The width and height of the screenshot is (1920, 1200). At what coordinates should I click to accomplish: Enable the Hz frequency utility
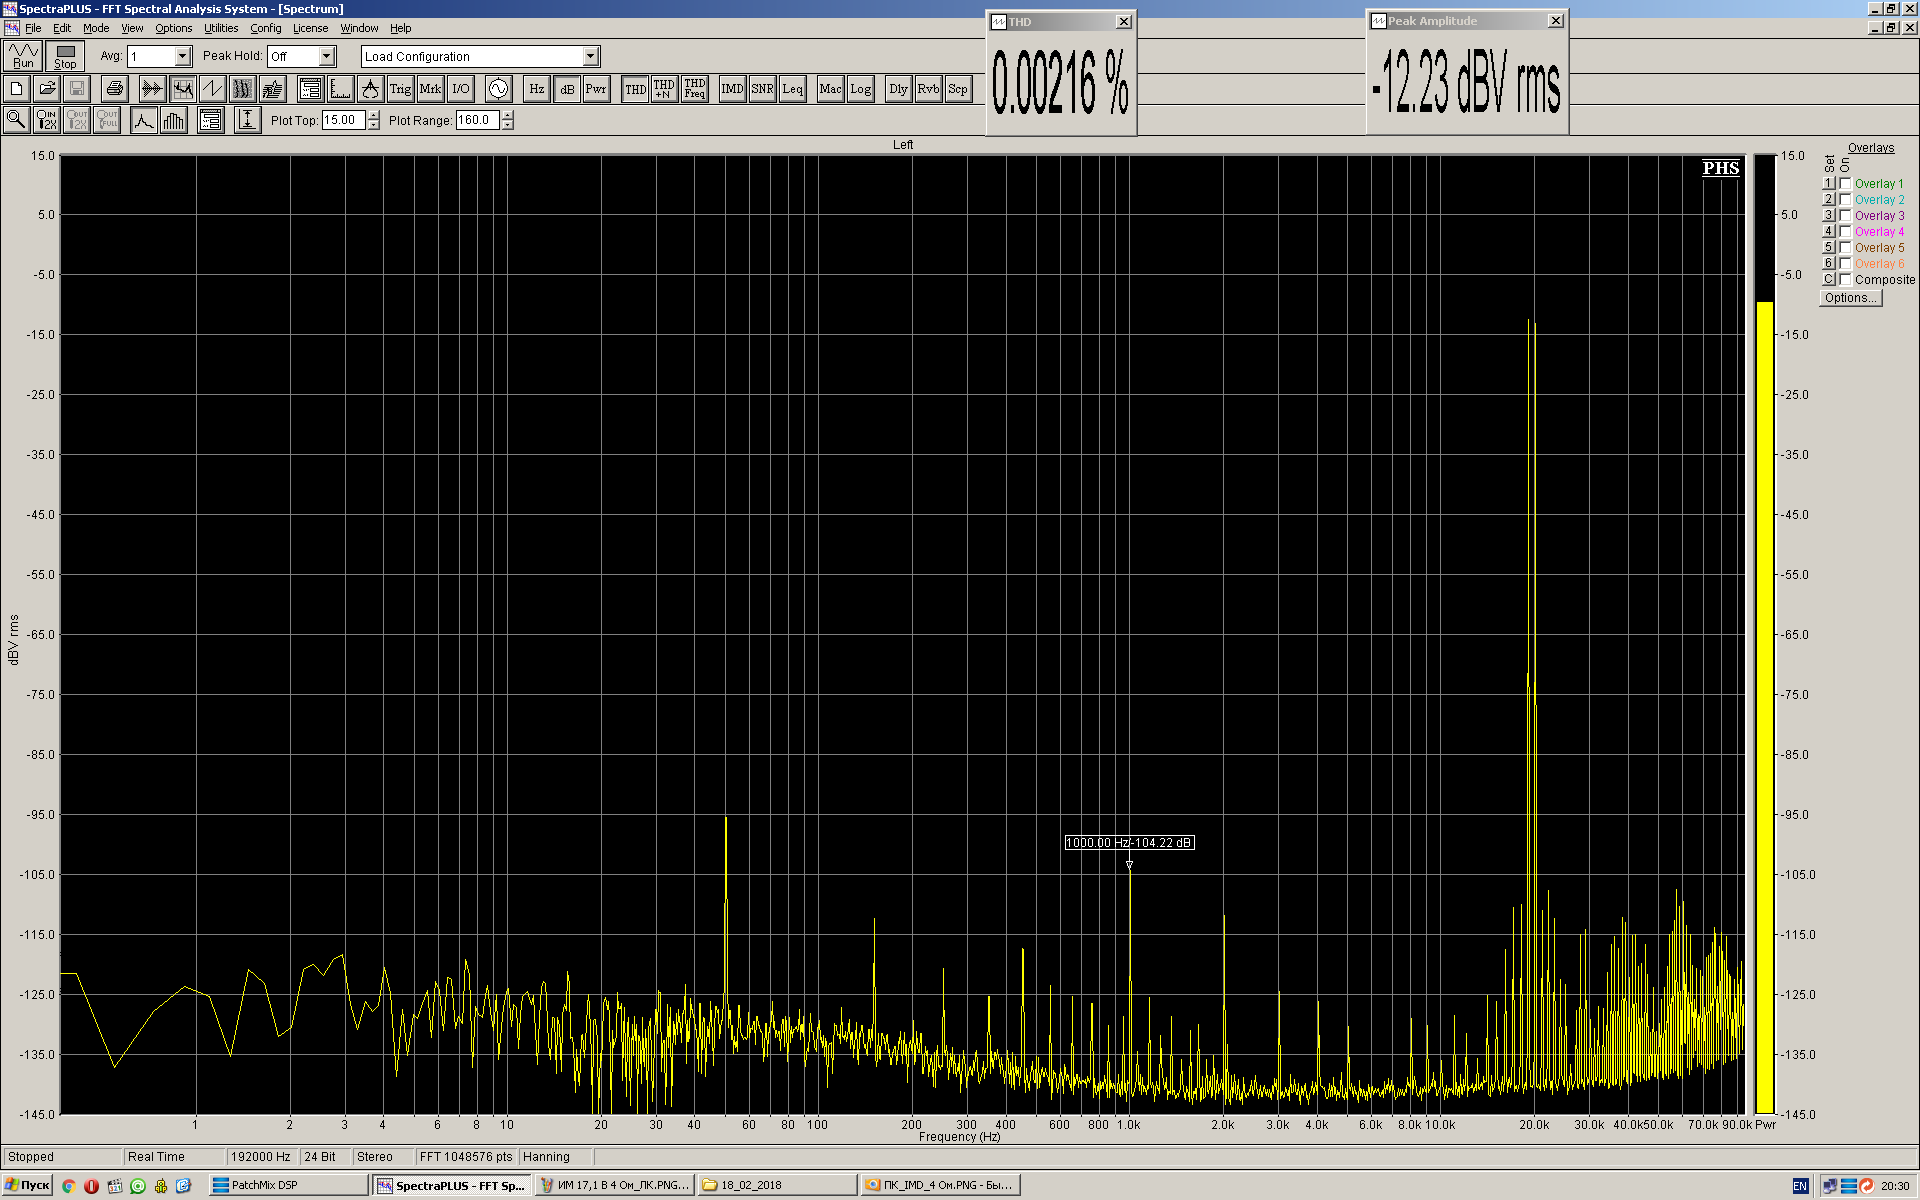tap(537, 89)
